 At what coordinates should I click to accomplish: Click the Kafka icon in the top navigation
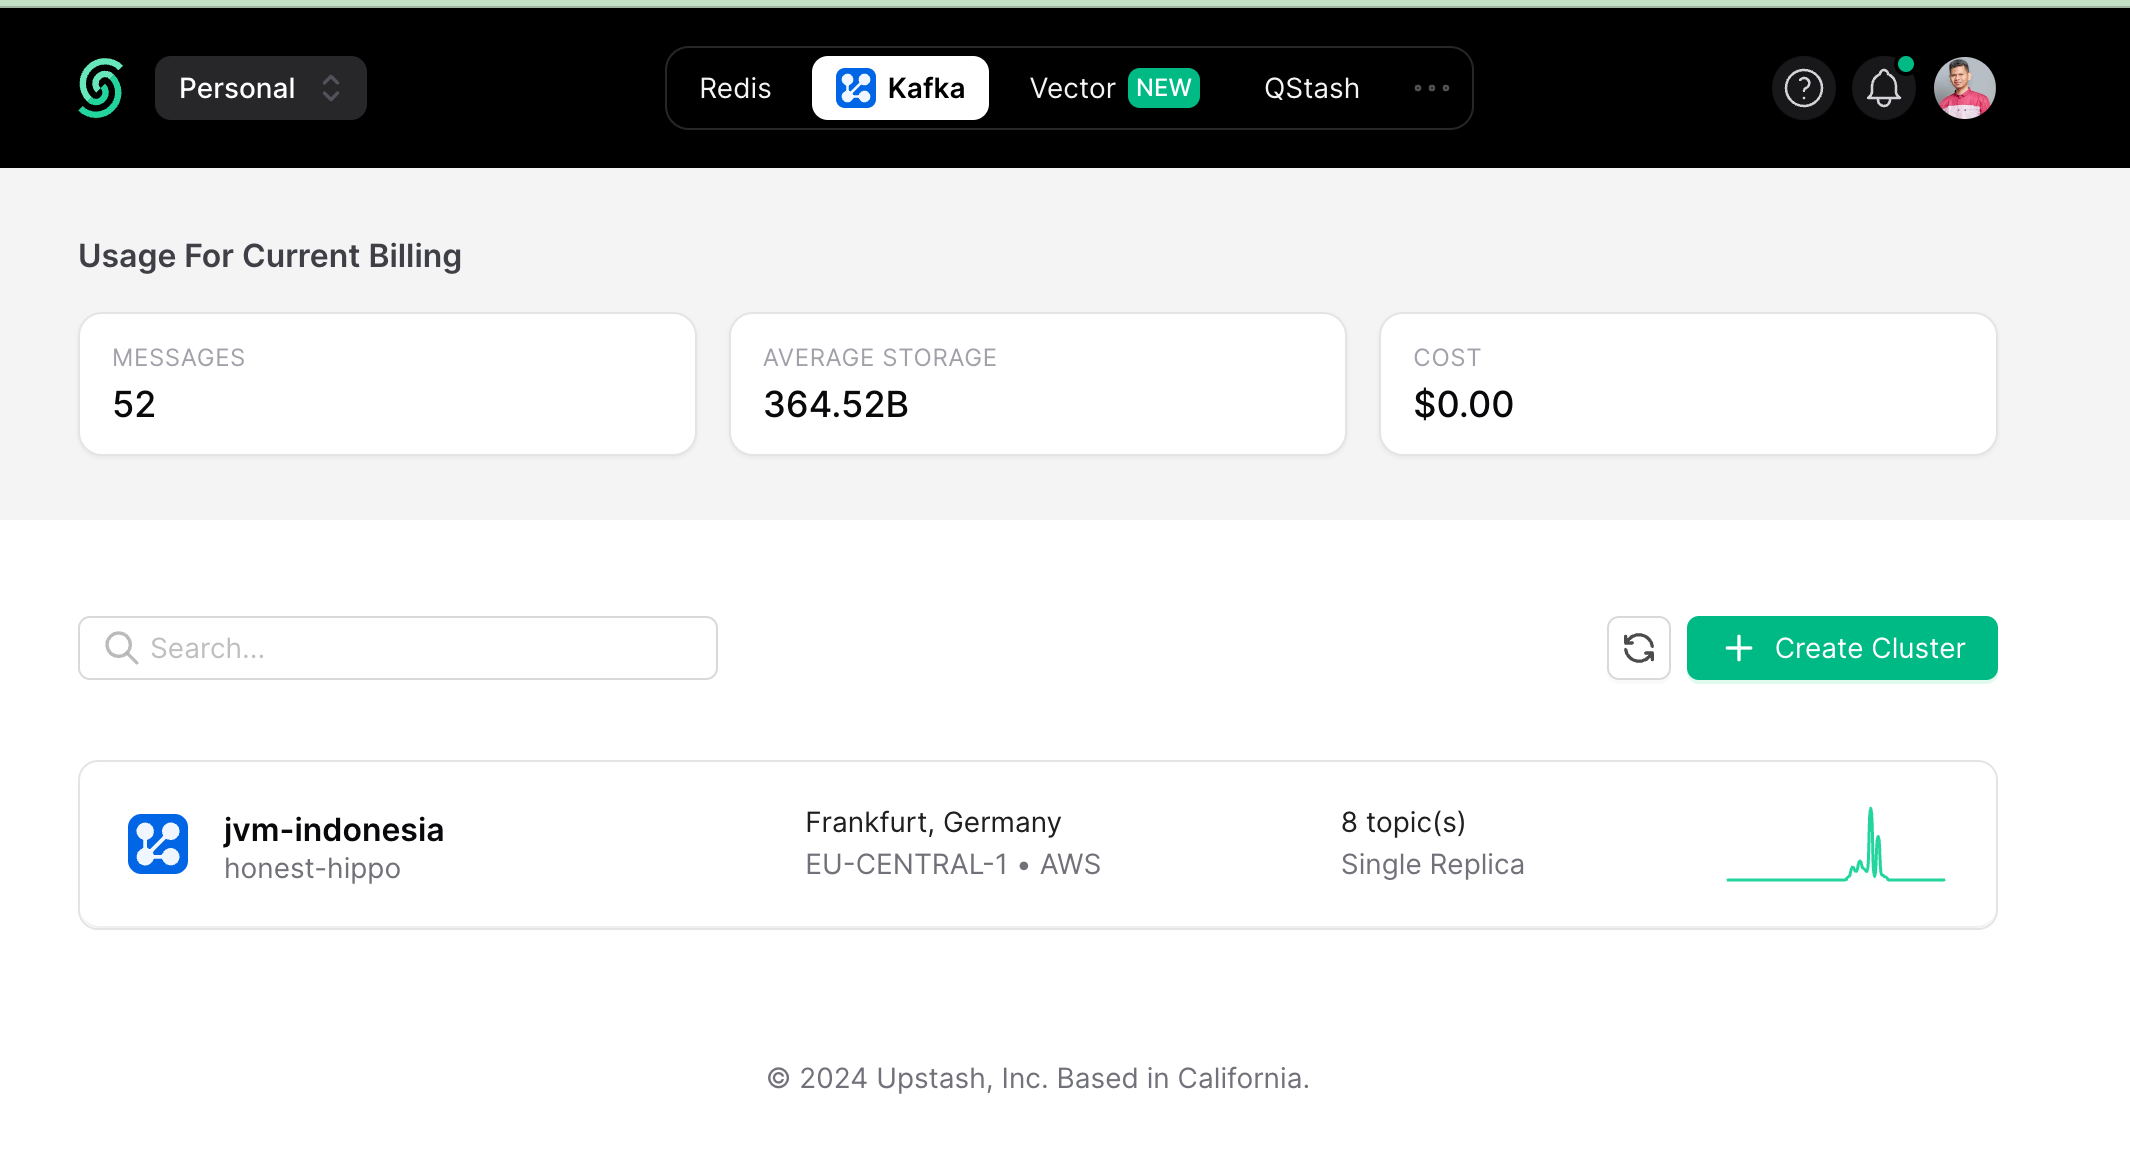pyautogui.click(x=857, y=87)
